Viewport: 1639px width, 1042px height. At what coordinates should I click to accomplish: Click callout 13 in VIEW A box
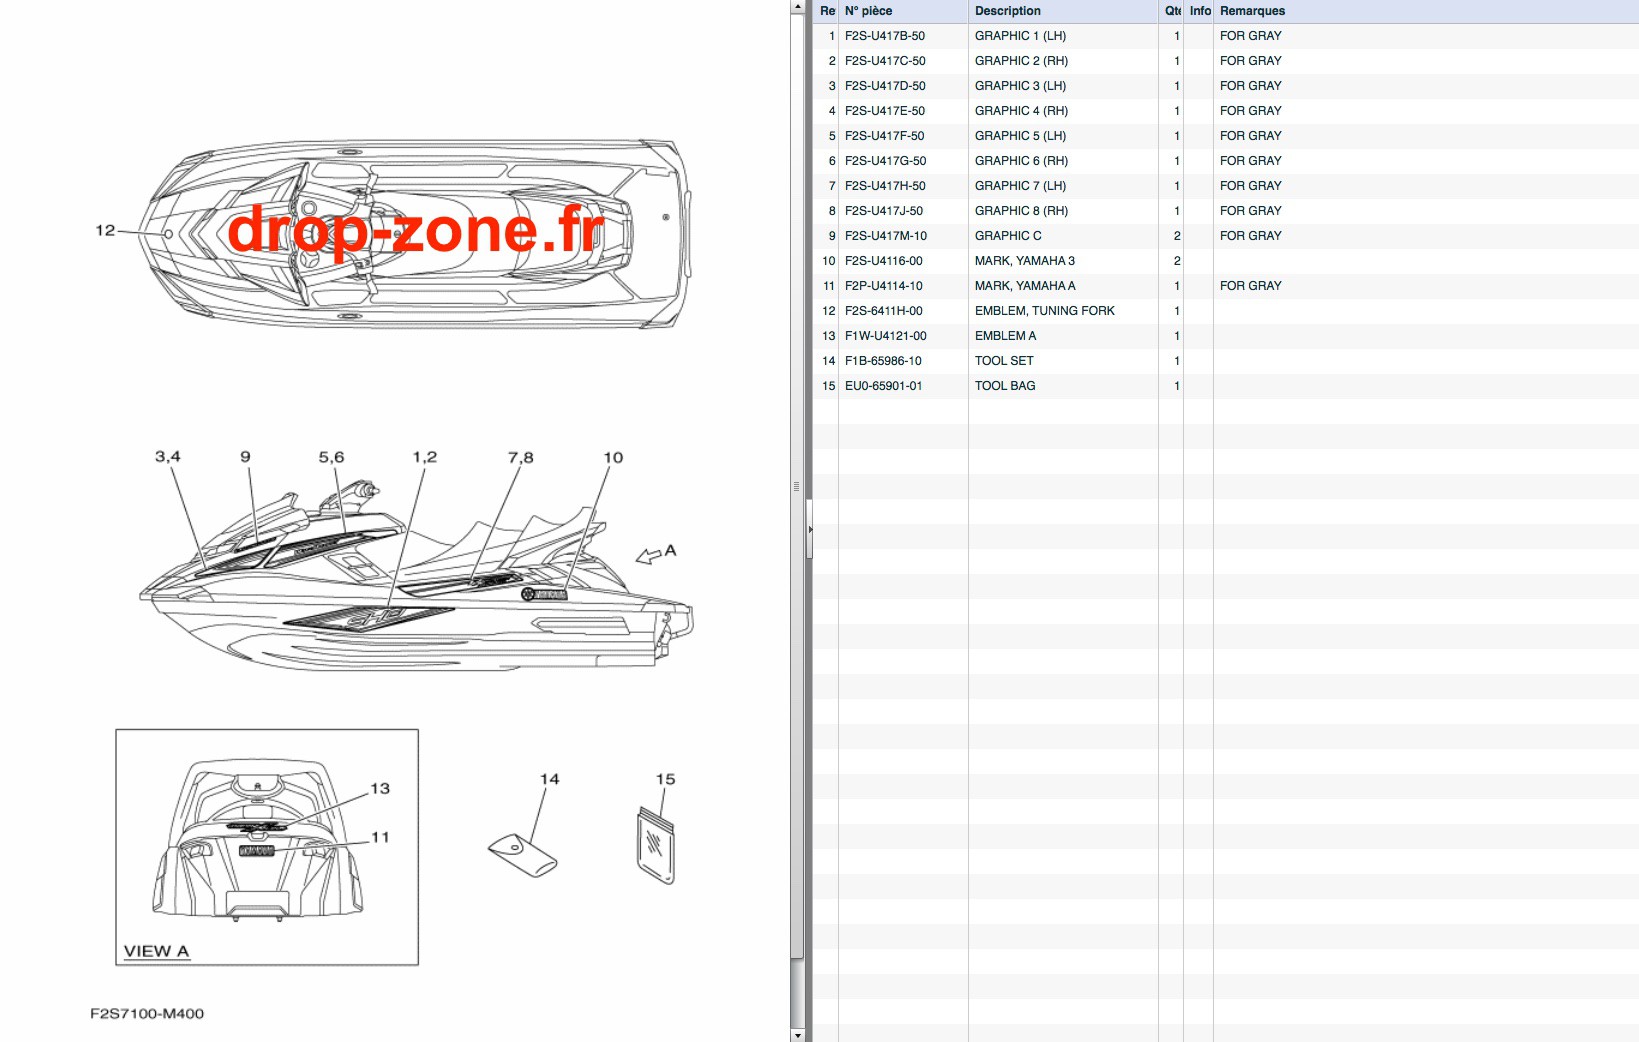coord(380,789)
